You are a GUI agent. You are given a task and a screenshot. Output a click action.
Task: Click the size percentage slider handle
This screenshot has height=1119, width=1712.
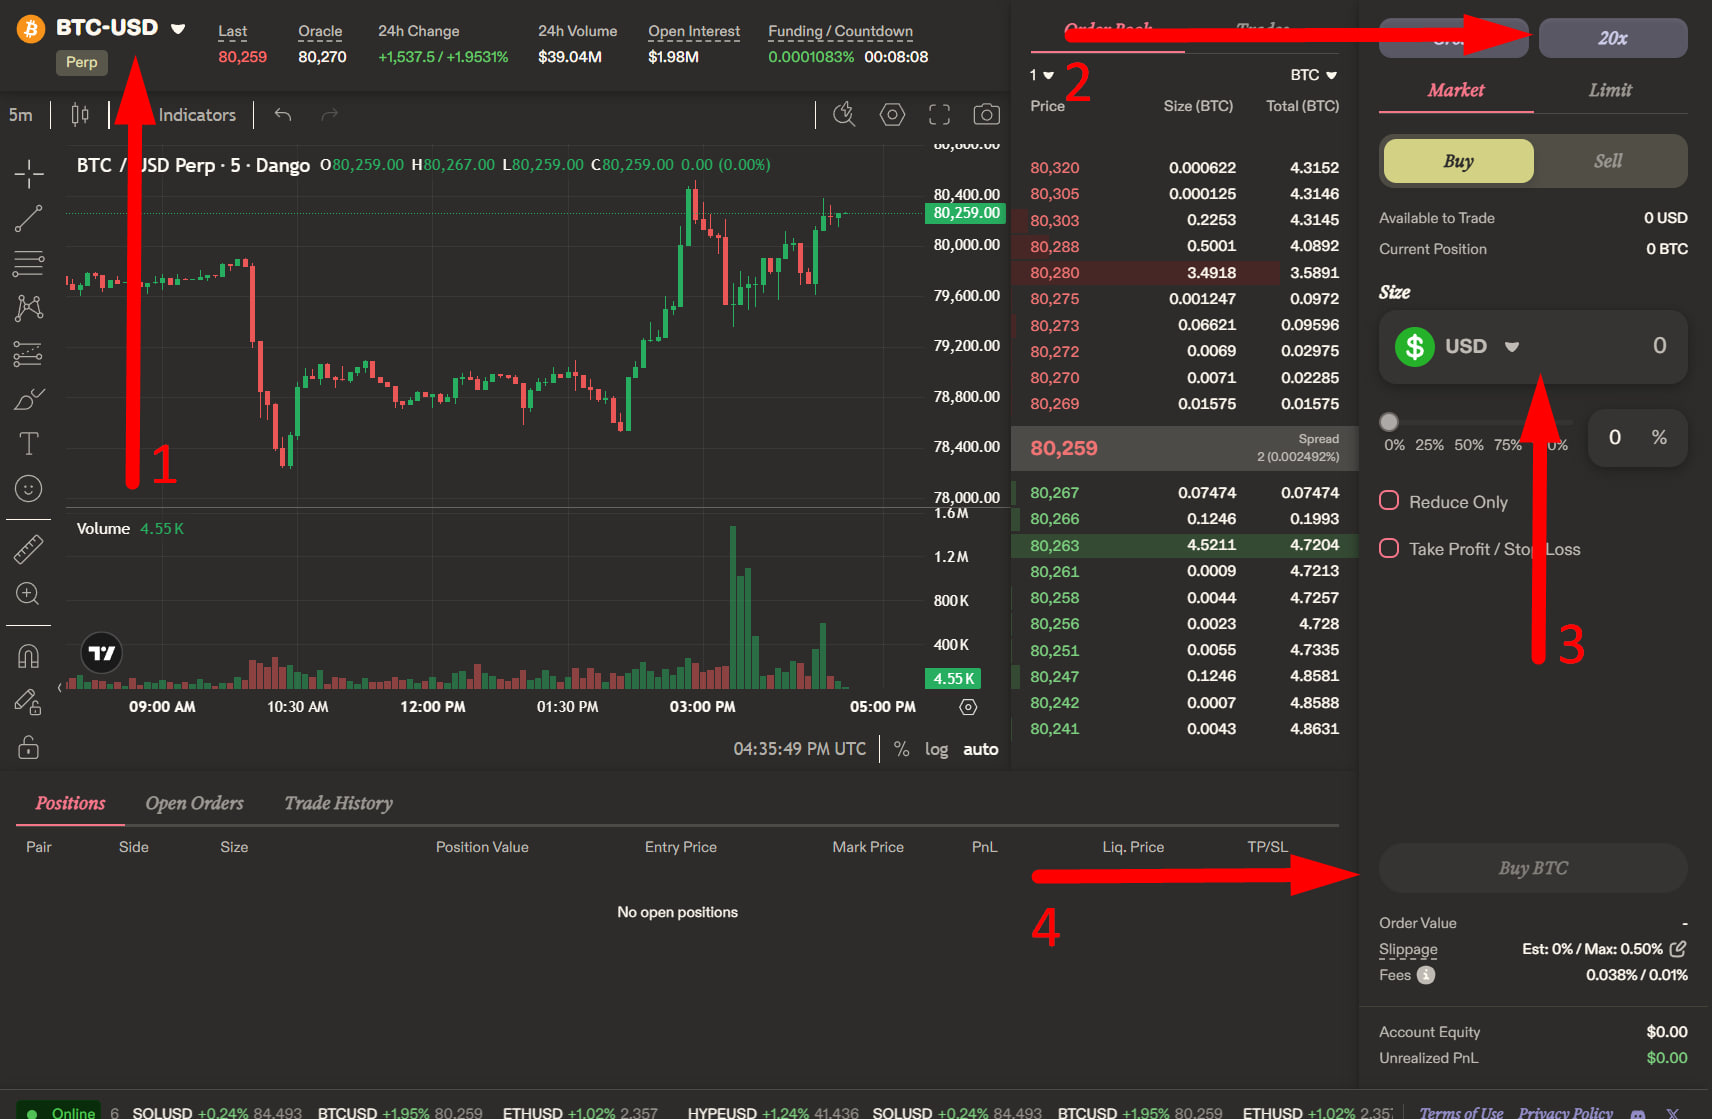coord(1389,422)
